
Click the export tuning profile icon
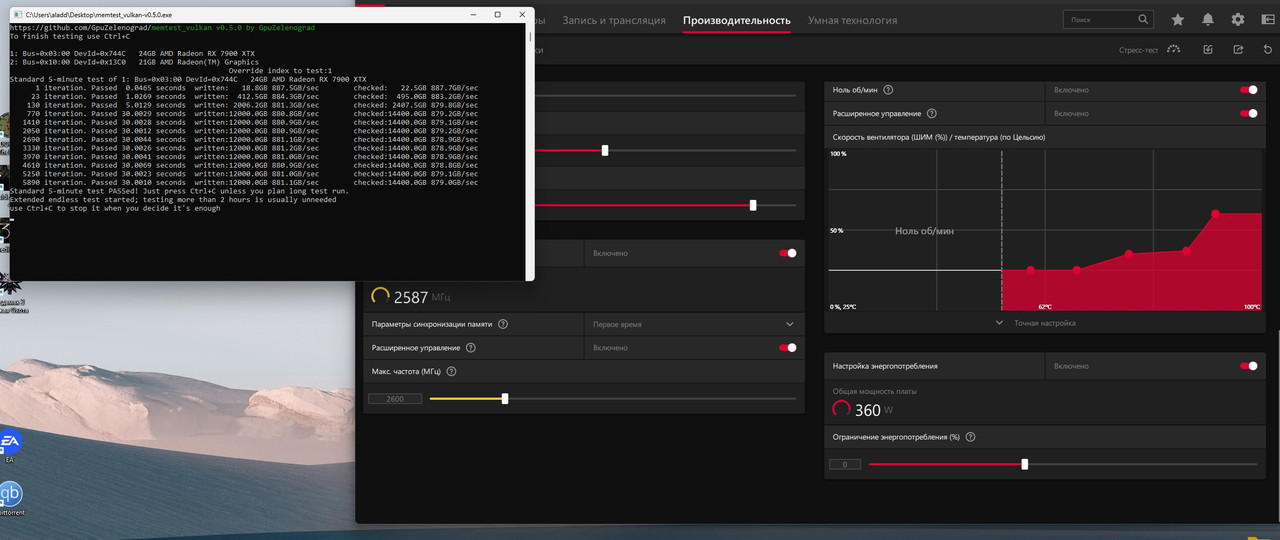coord(1238,49)
